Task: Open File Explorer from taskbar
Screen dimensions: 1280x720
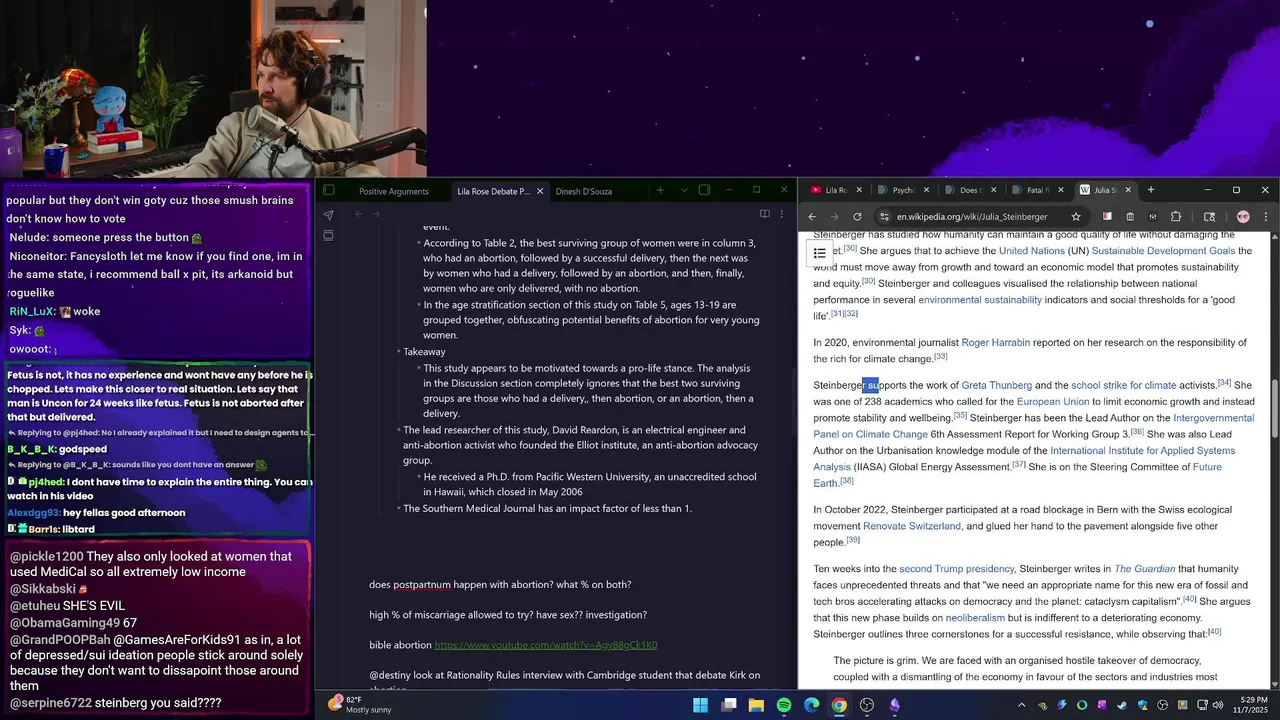Action: point(756,705)
